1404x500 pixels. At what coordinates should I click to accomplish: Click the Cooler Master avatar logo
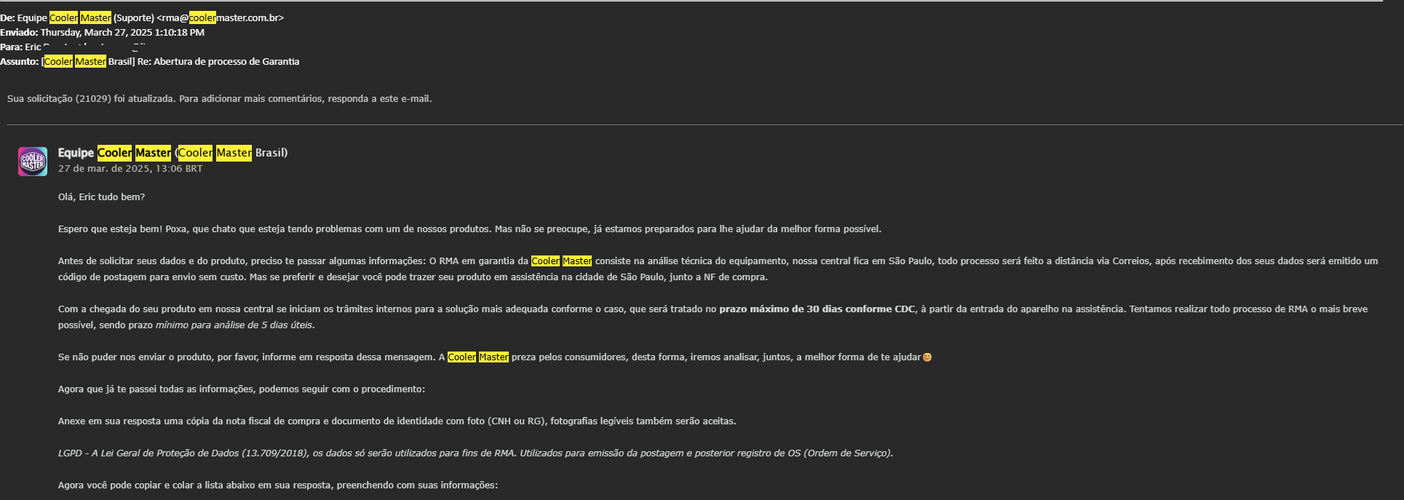point(32,161)
